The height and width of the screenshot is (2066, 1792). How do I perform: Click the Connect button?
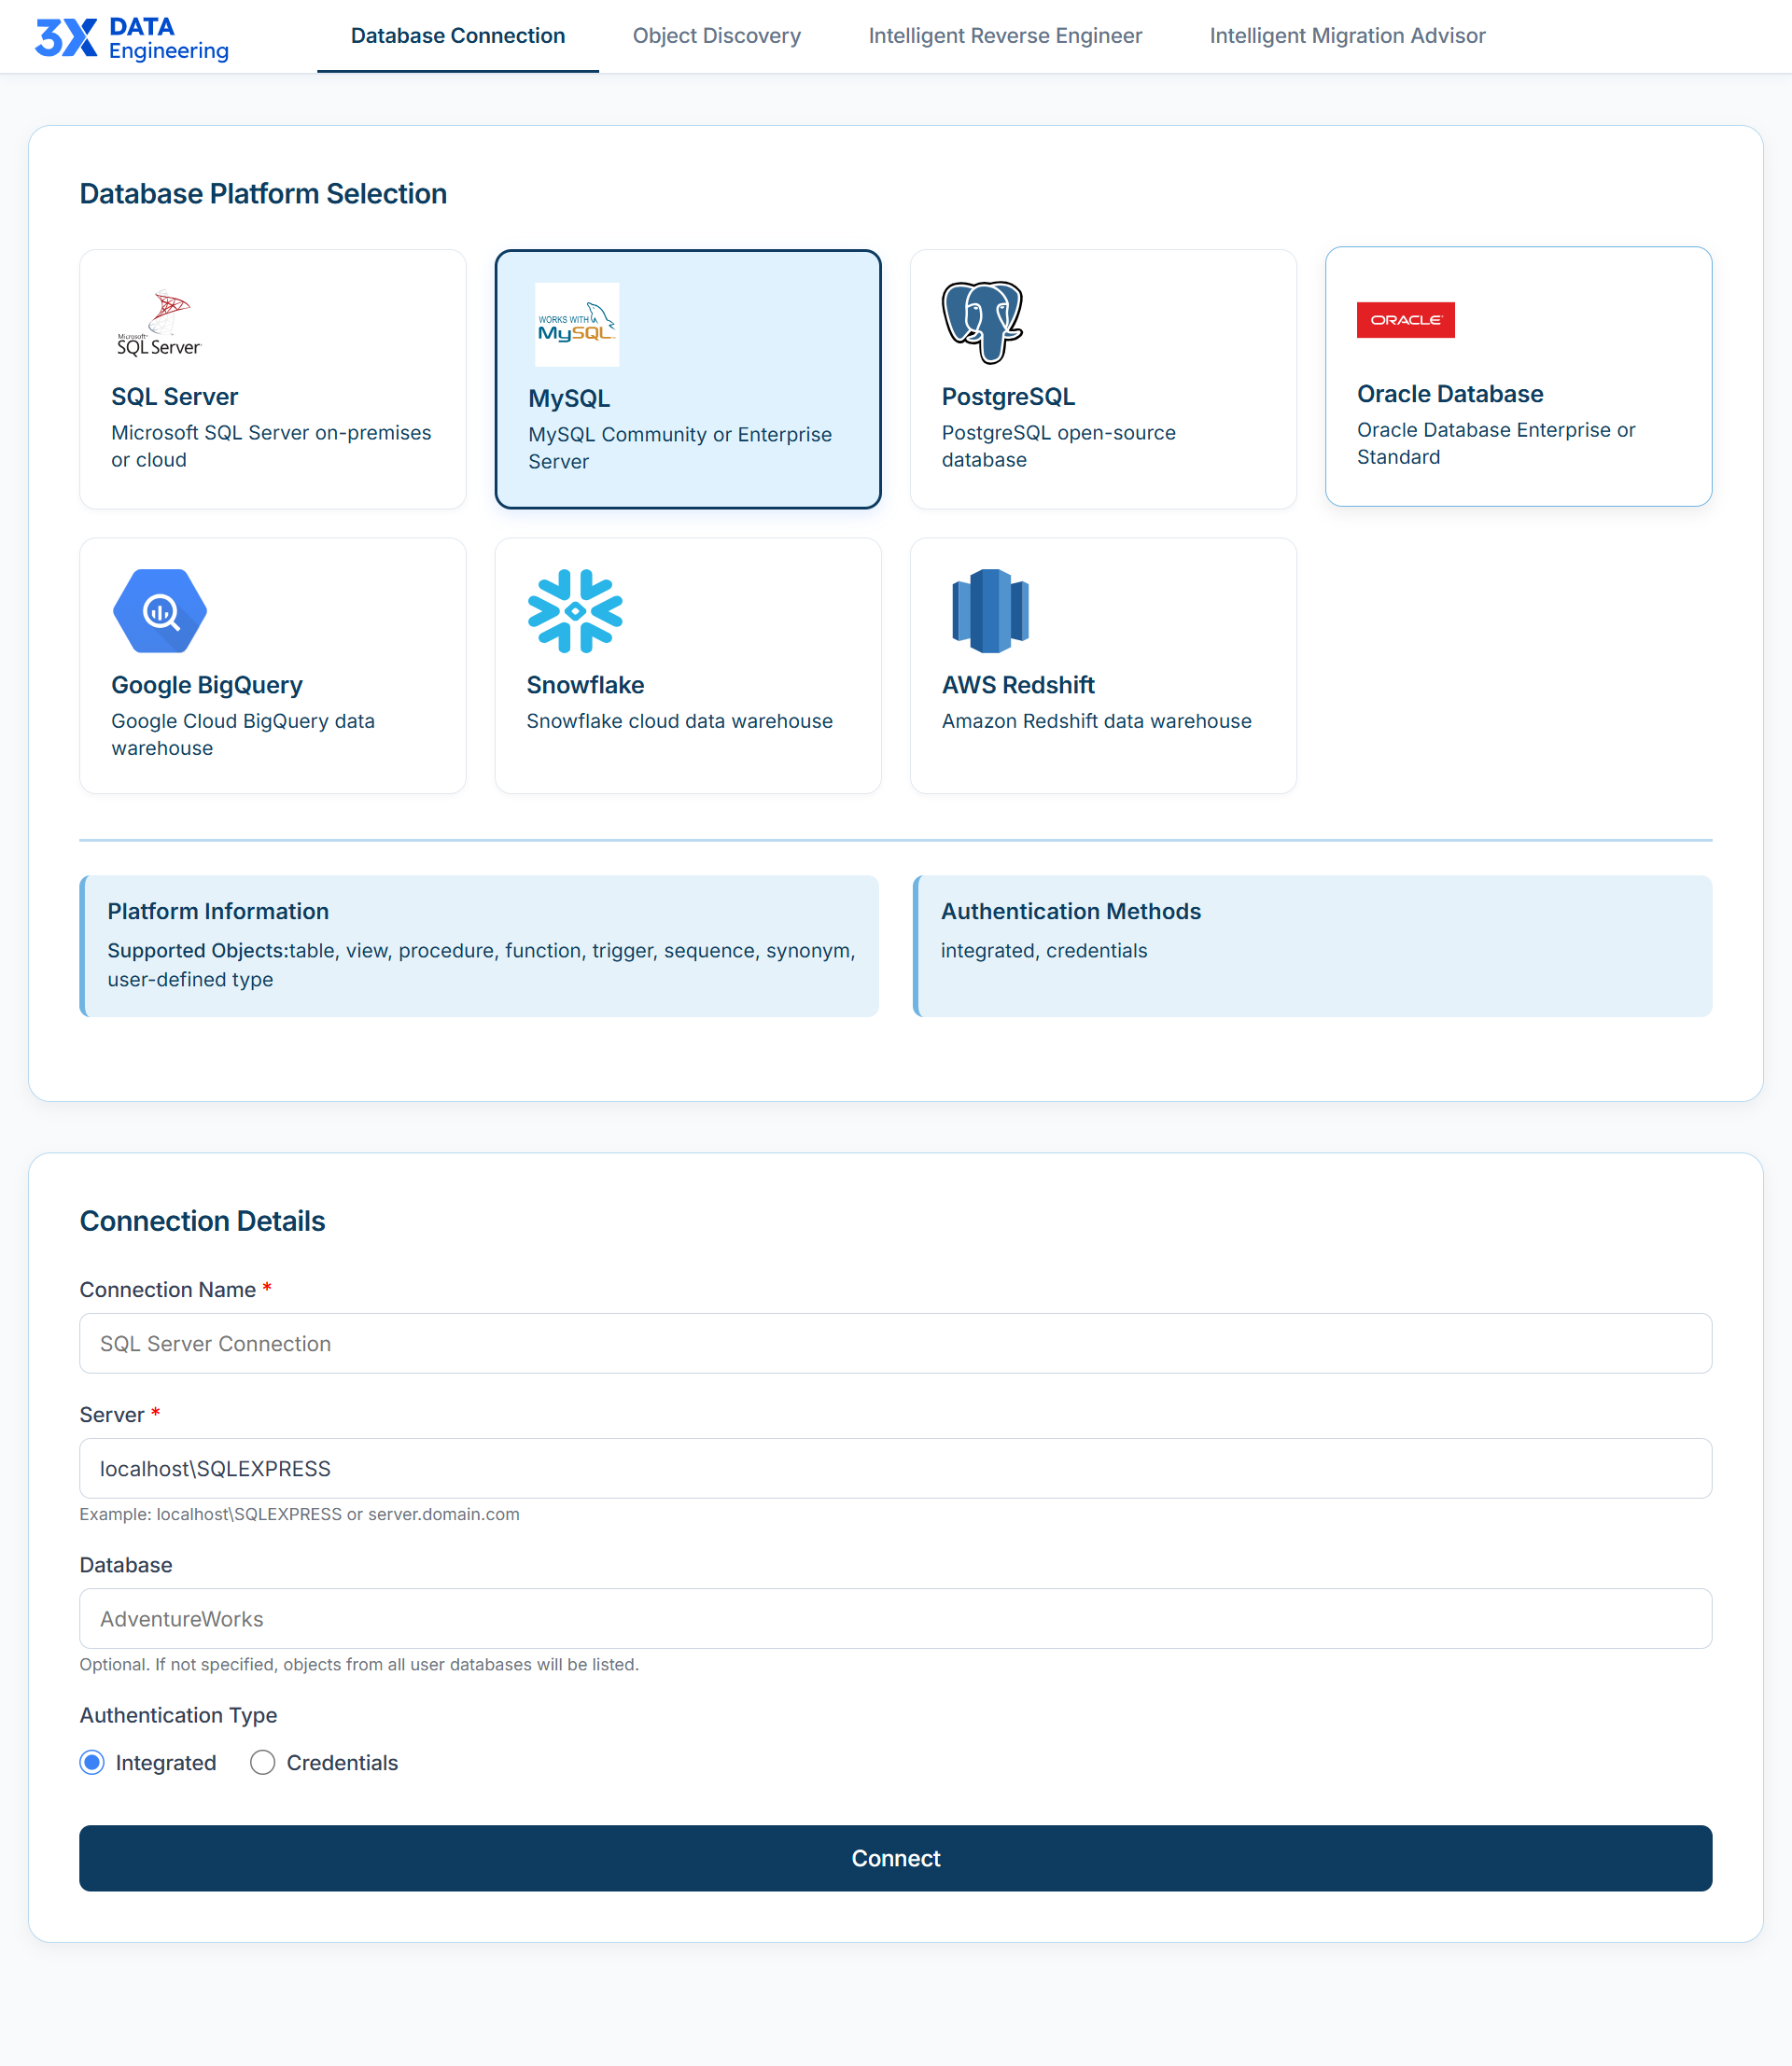point(896,1858)
